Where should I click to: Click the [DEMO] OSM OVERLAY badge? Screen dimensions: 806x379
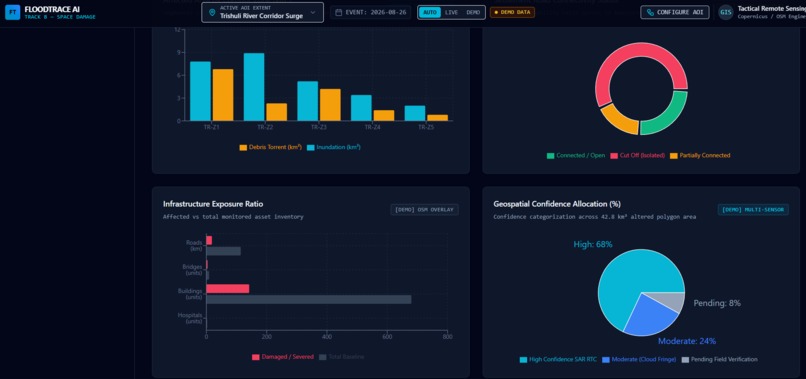(425, 209)
